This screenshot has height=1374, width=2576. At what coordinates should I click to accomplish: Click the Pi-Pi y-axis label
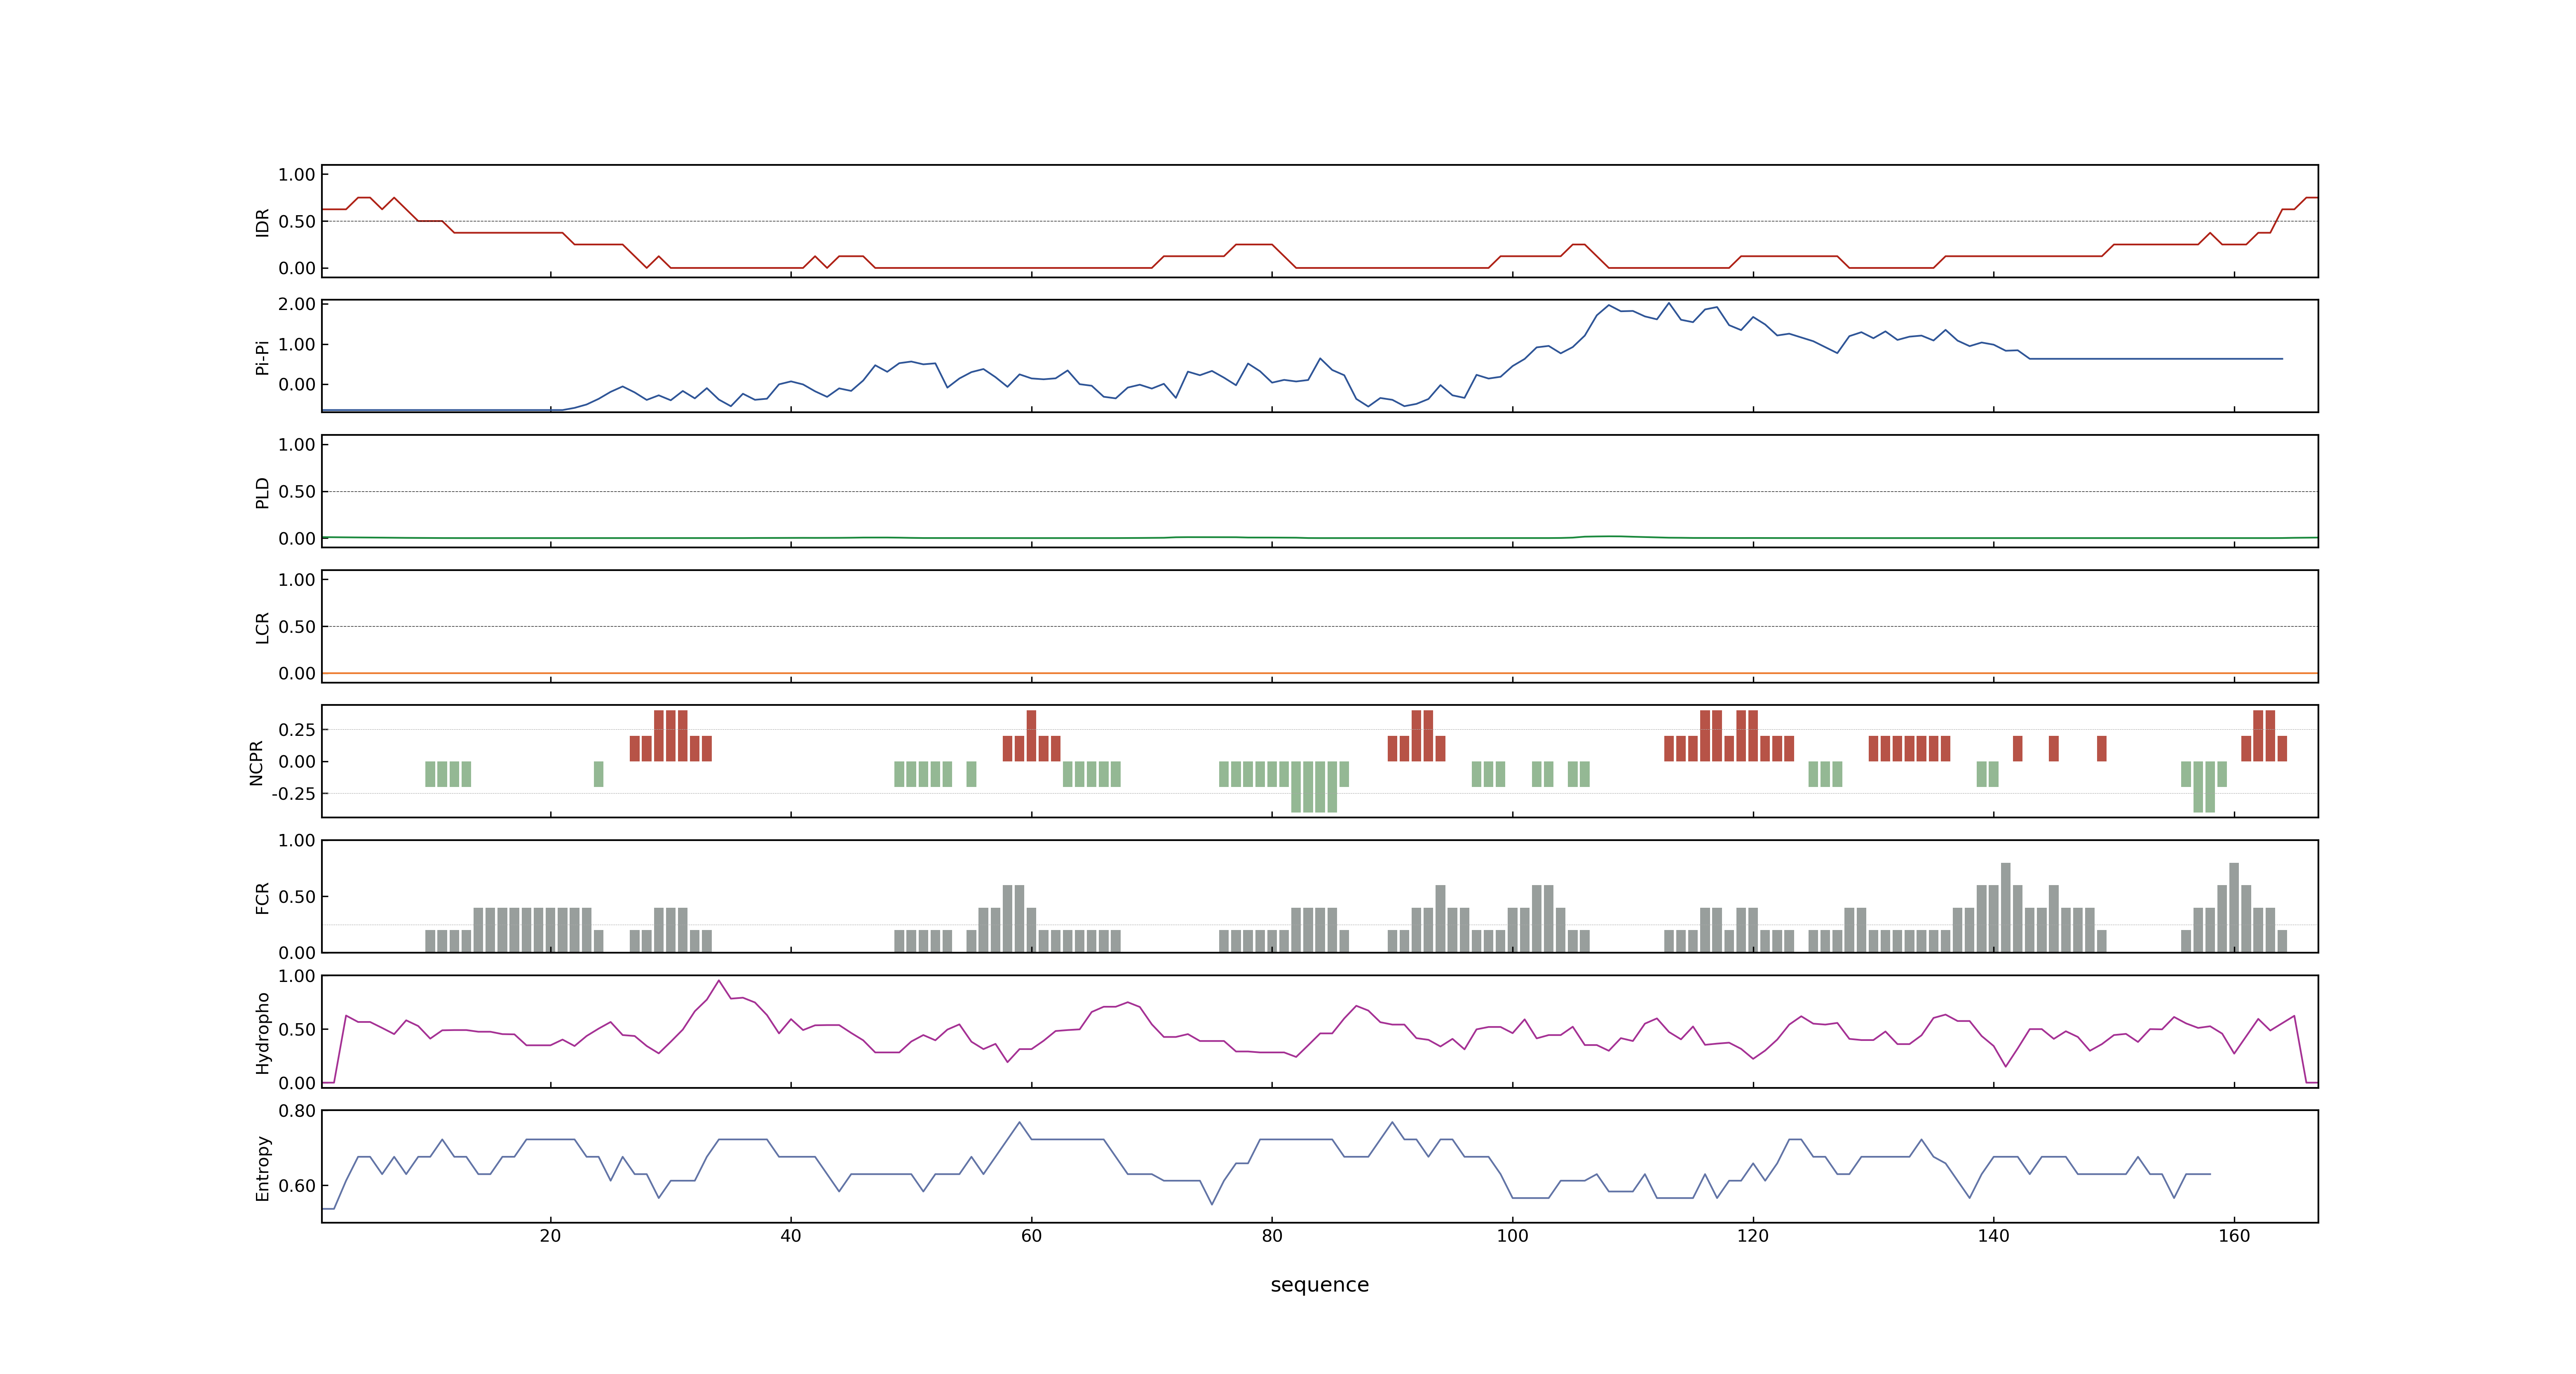(x=262, y=357)
